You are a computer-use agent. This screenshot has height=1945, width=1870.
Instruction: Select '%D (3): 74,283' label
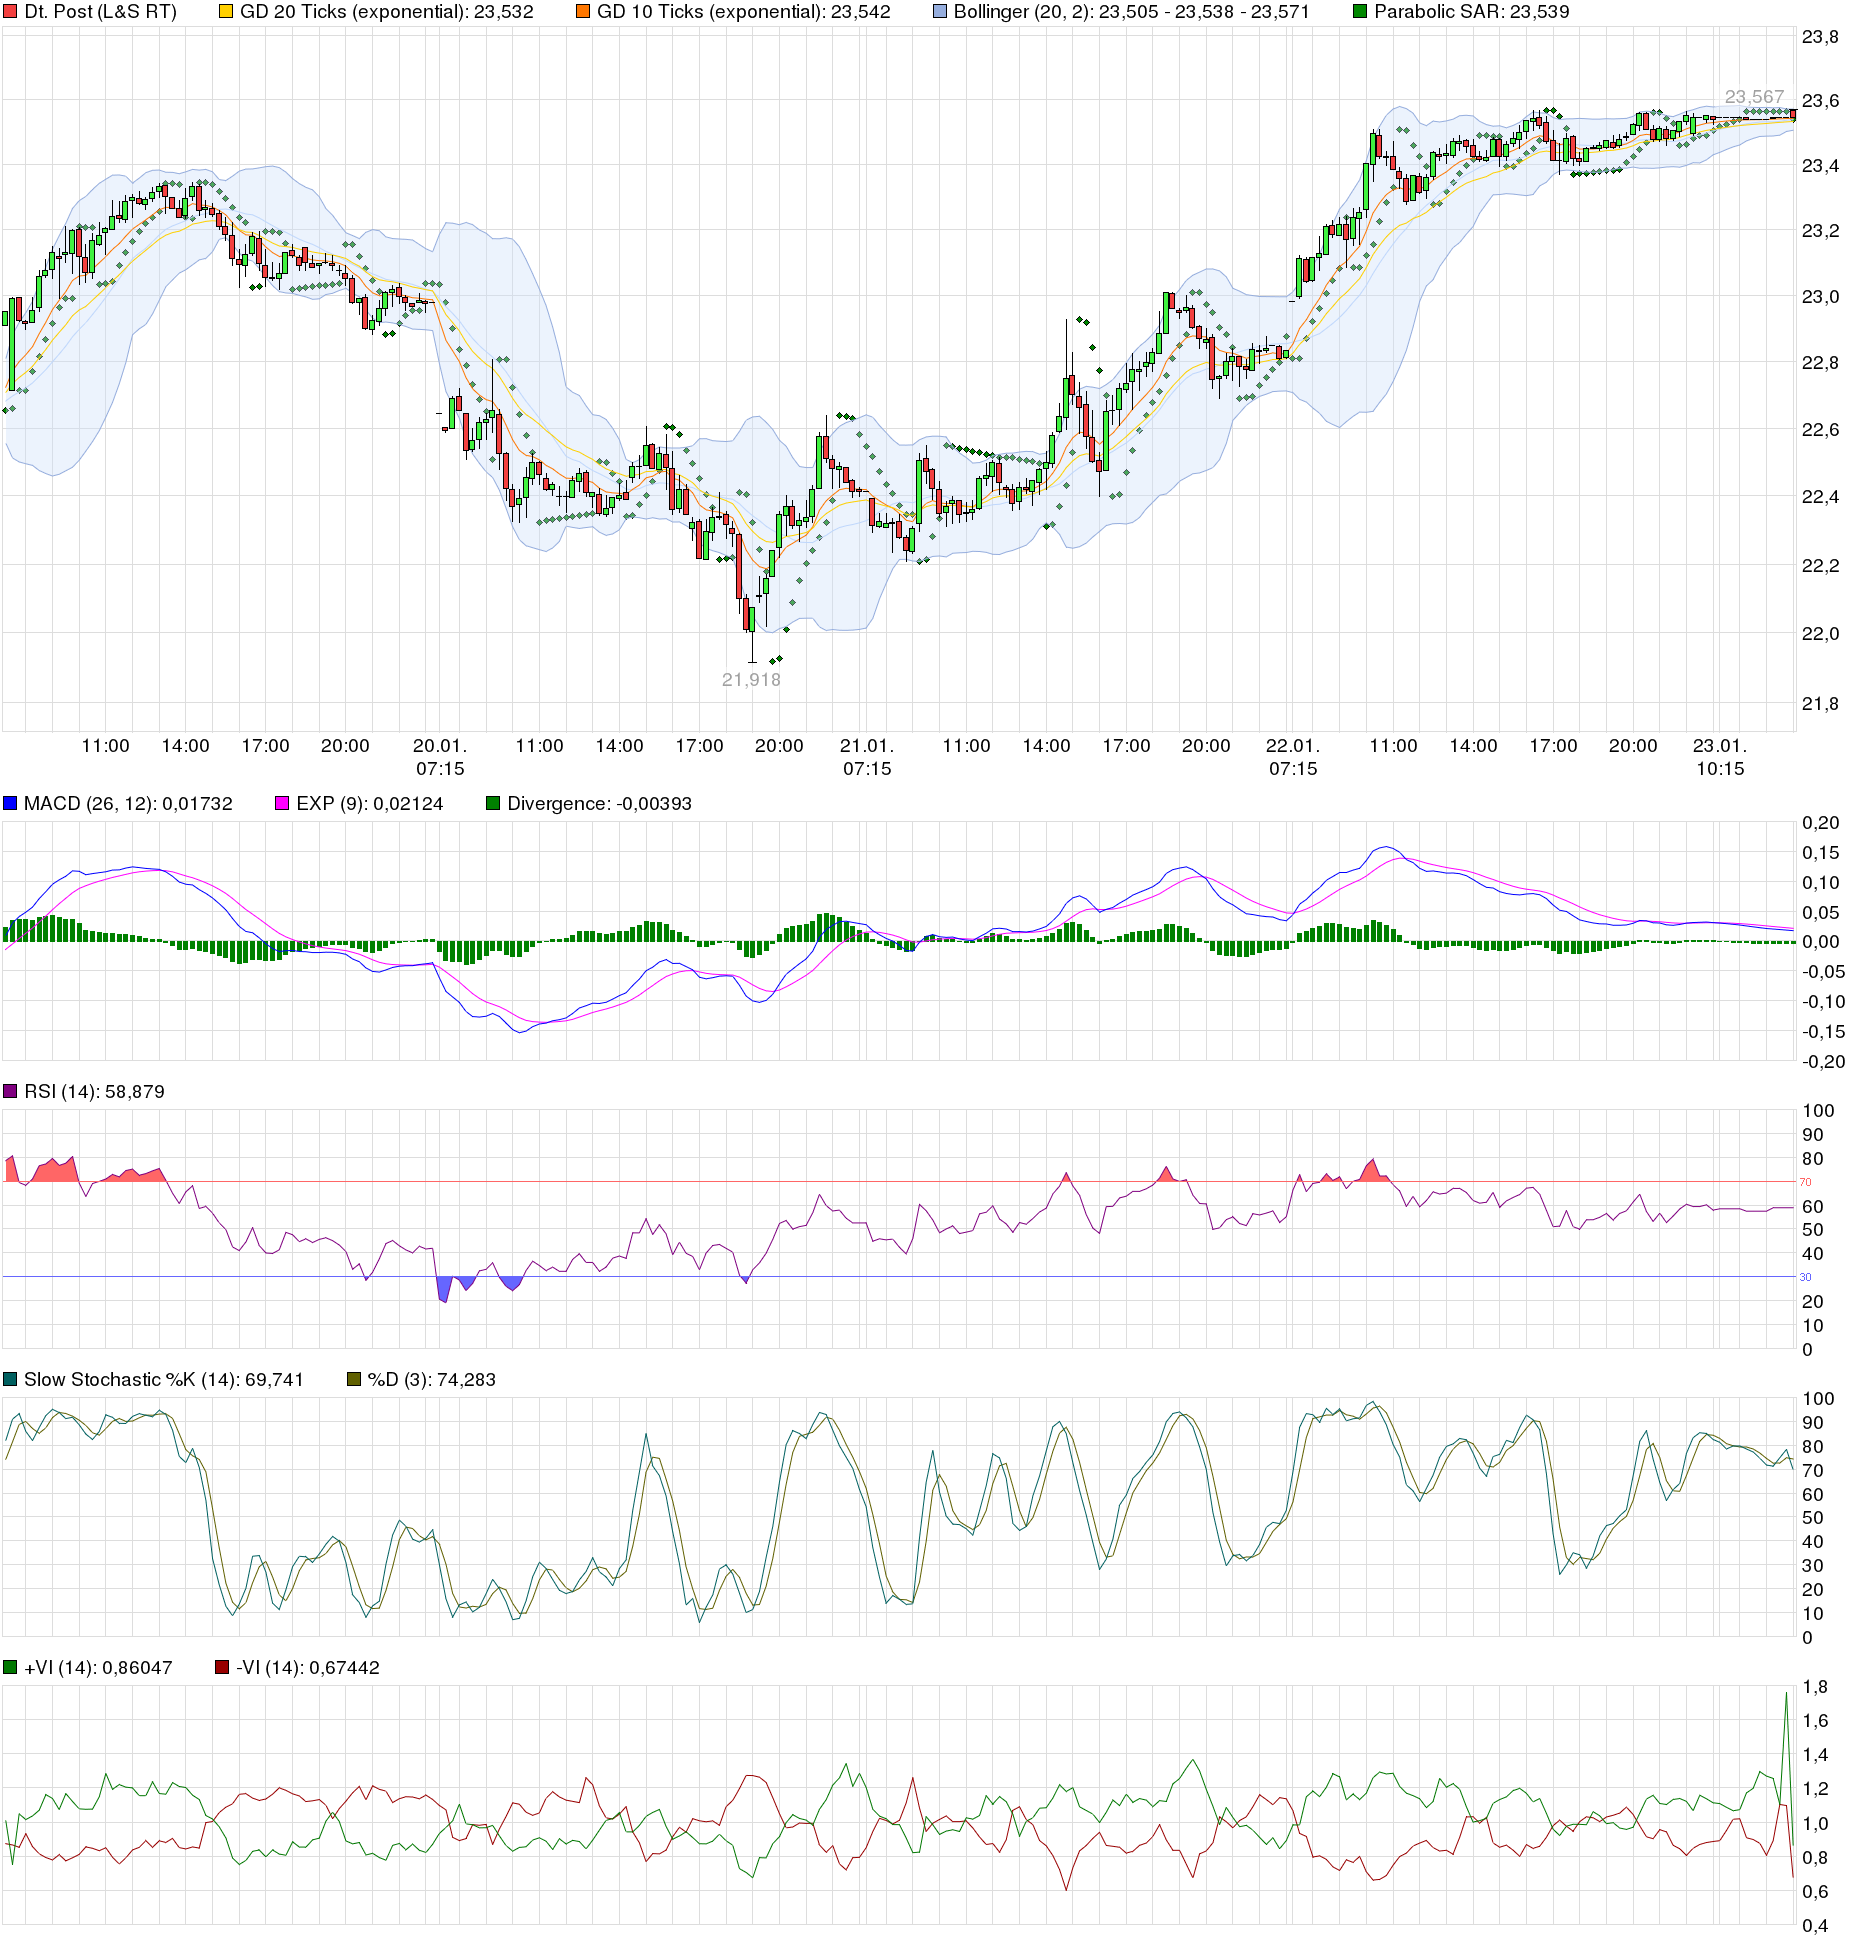(x=432, y=1379)
